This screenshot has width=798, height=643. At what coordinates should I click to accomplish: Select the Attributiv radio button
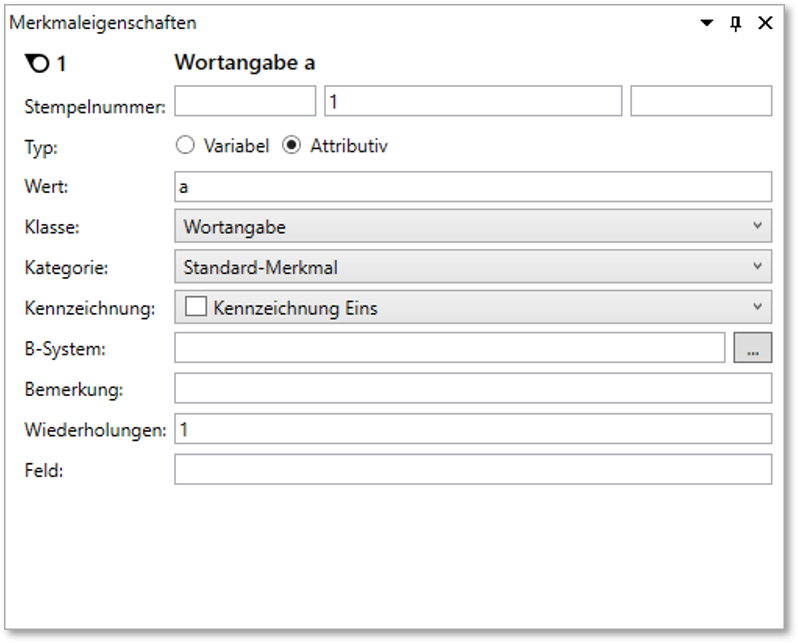[x=291, y=146]
